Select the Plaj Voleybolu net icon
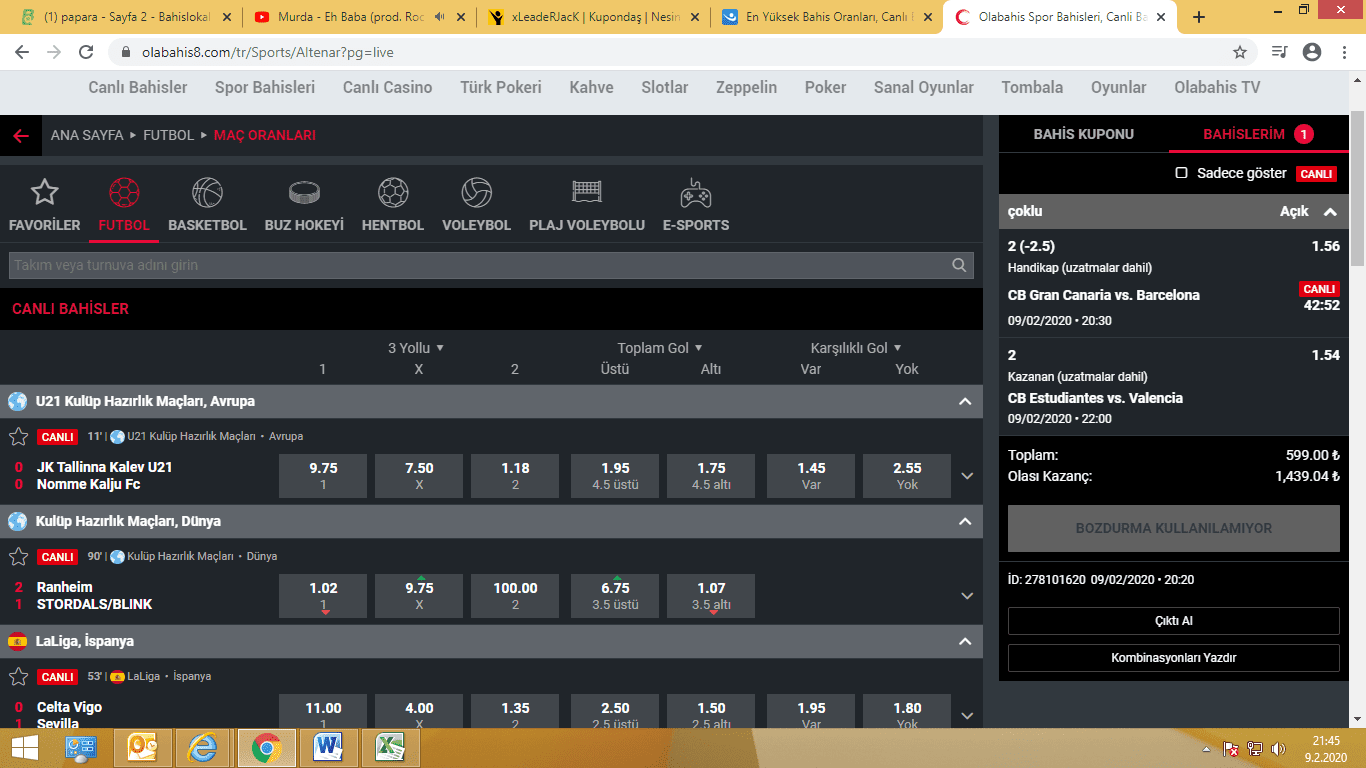Viewport: 1366px width, 768px height. click(587, 191)
